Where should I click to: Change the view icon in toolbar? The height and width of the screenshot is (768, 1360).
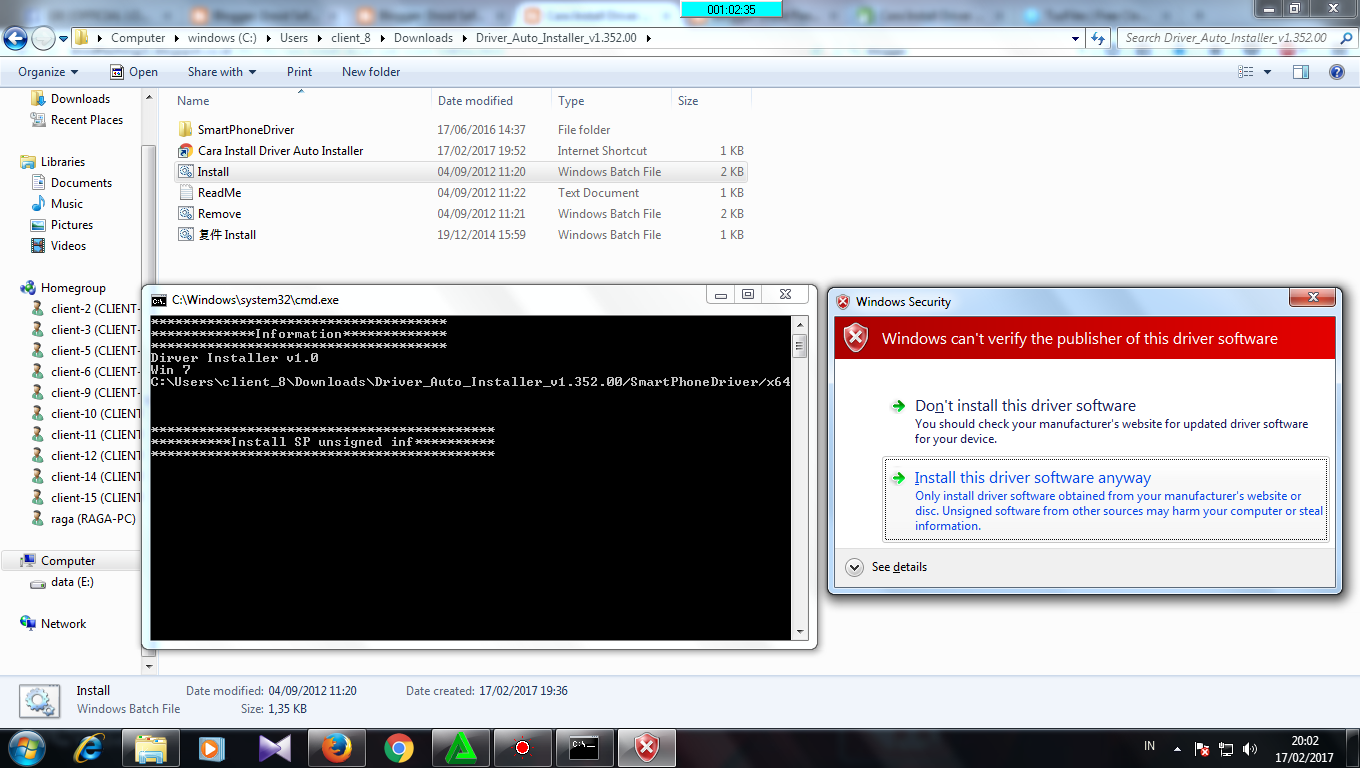pyautogui.click(x=1246, y=72)
